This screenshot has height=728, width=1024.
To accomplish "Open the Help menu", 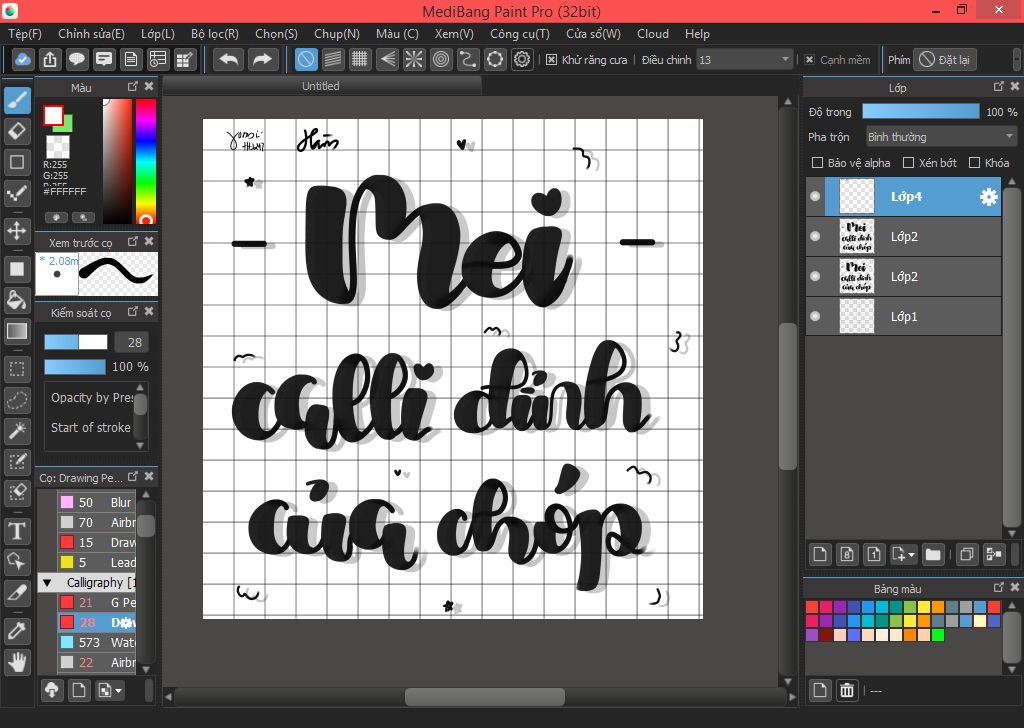I will pos(697,34).
